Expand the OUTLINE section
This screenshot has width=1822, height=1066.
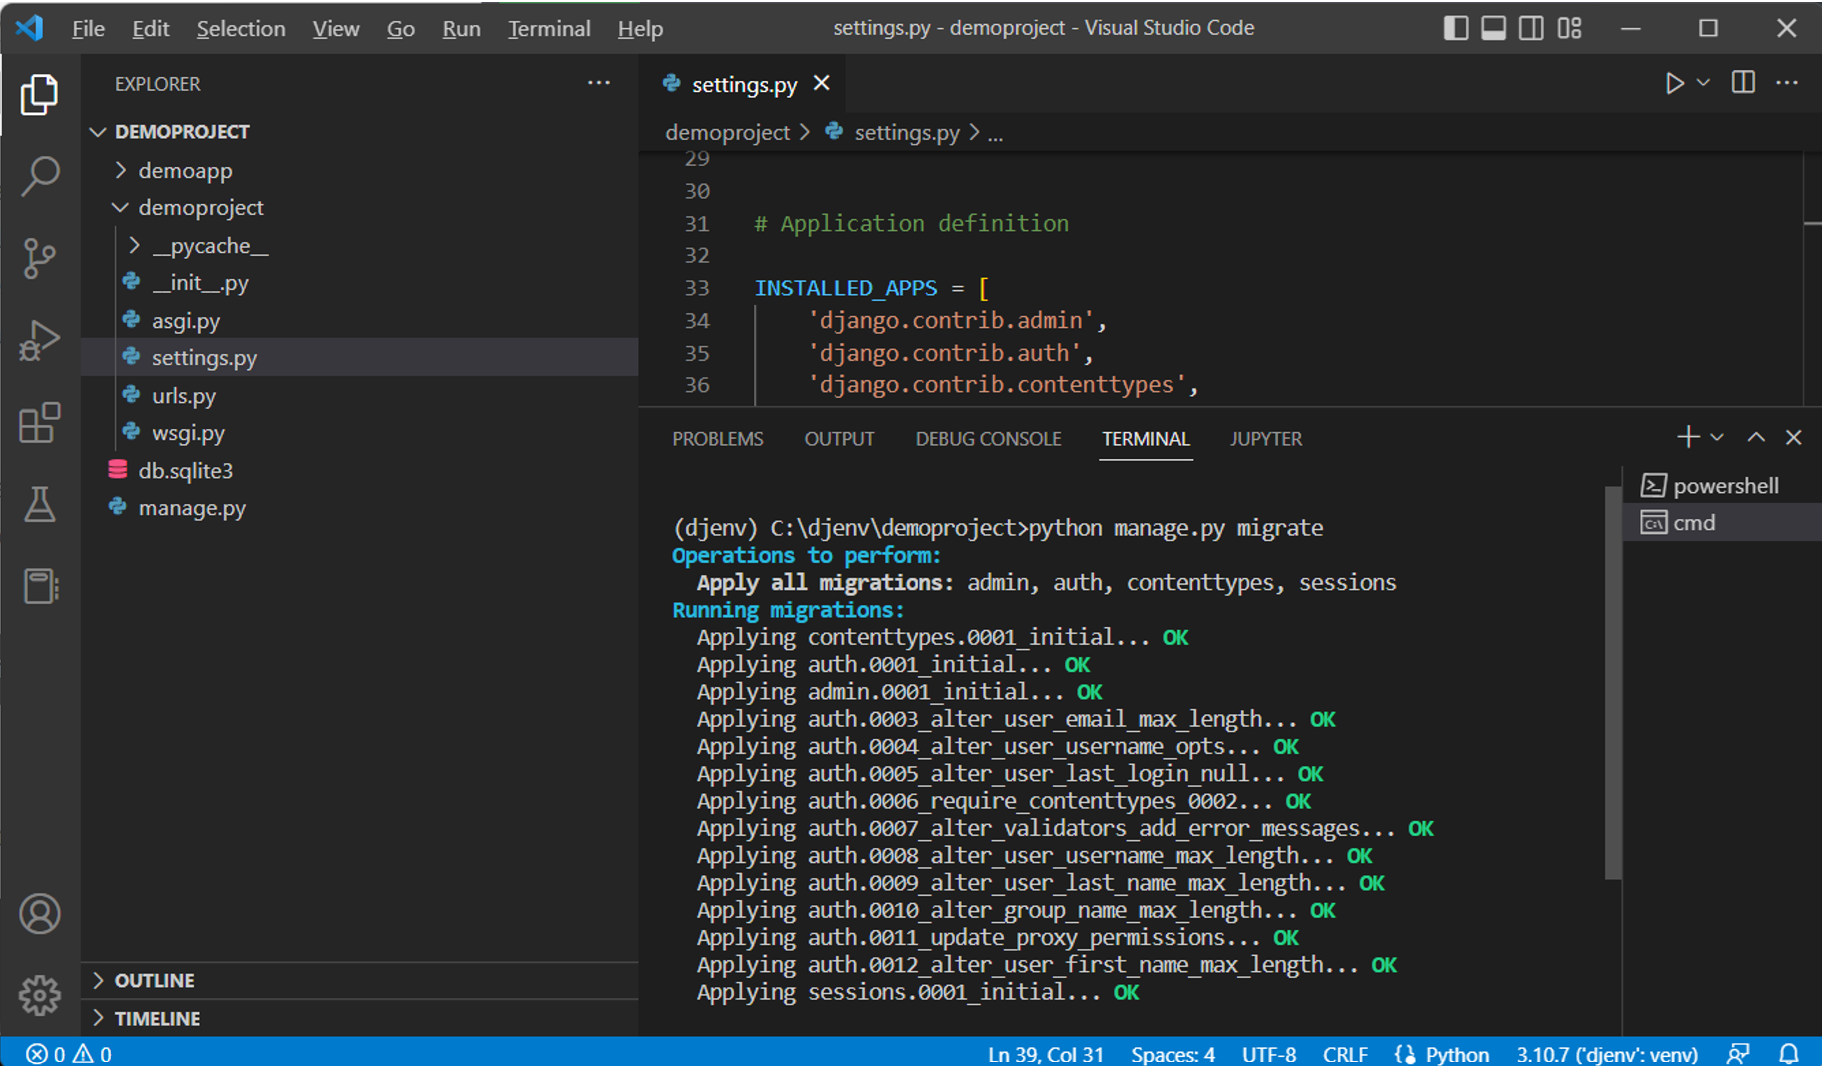pos(154,980)
